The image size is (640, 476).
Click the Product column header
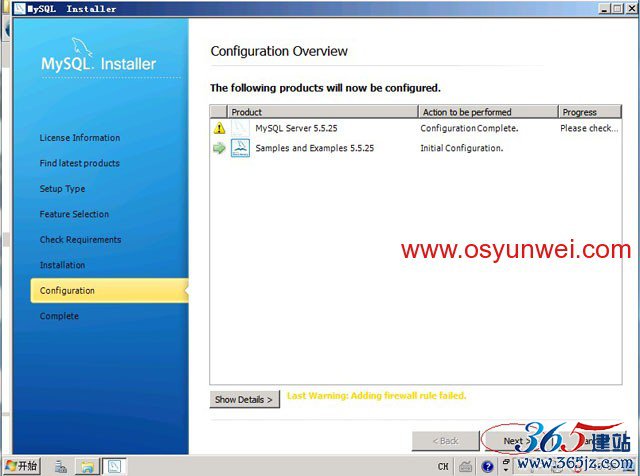pos(322,112)
